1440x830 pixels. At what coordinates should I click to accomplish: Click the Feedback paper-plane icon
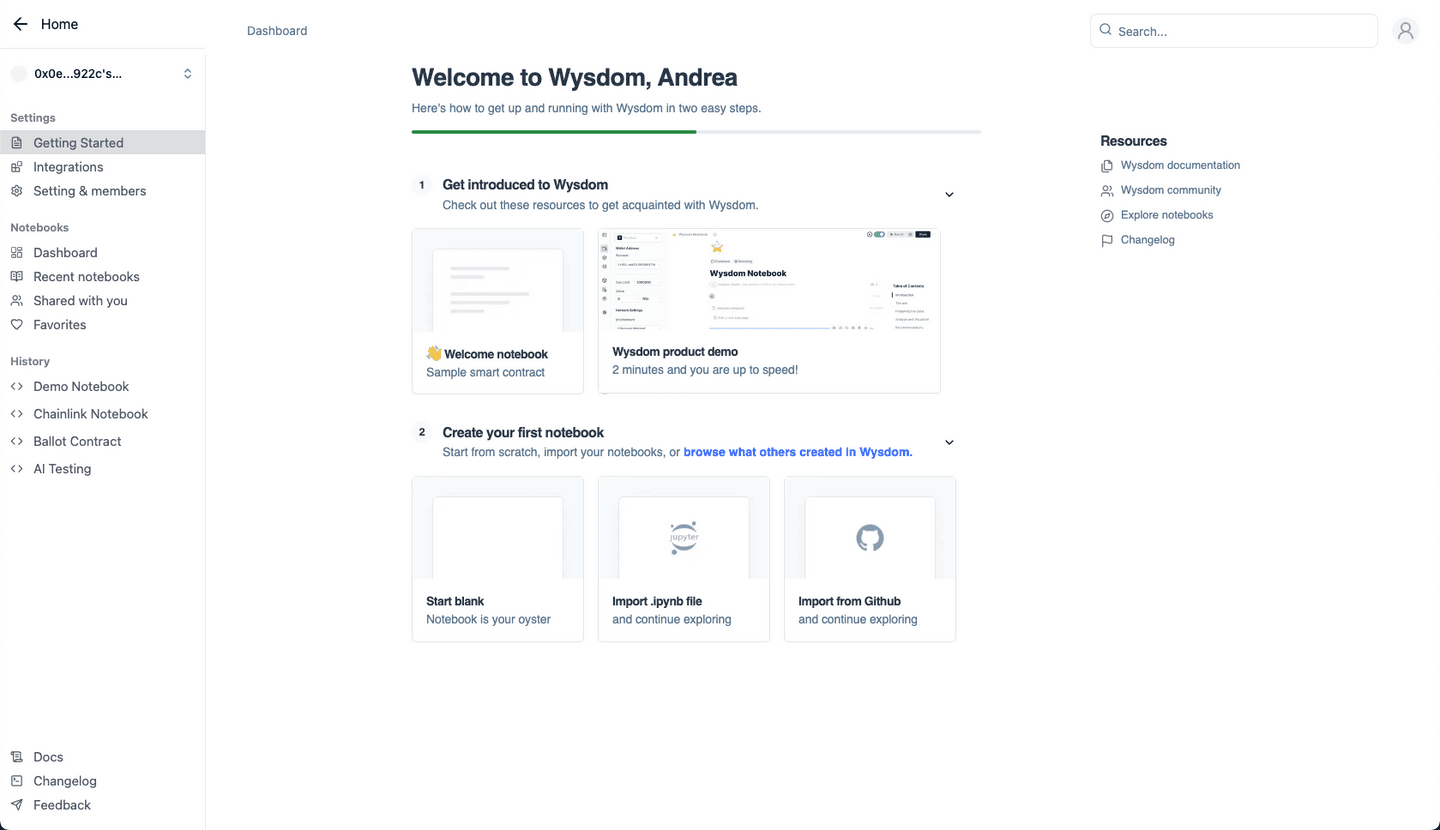[x=16, y=805]
